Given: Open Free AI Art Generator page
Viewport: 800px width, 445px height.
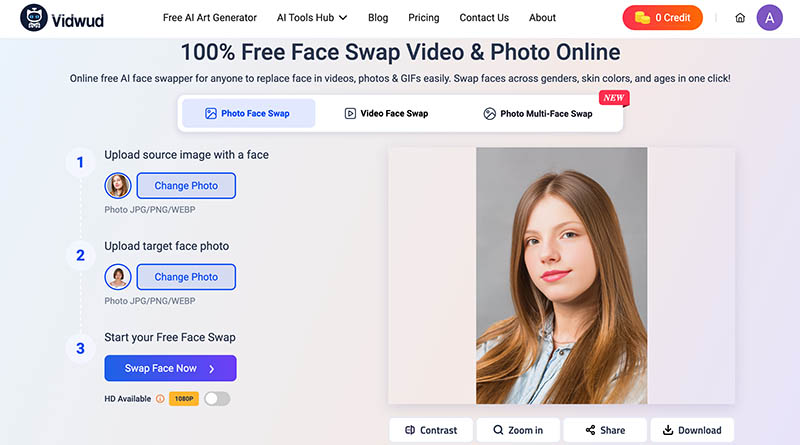Looking at the screenshot, I should point(210,18).
